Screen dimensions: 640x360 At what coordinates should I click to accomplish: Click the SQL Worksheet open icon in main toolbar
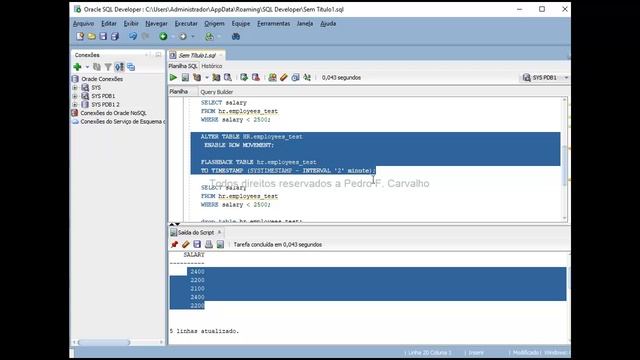pos(209,36)
